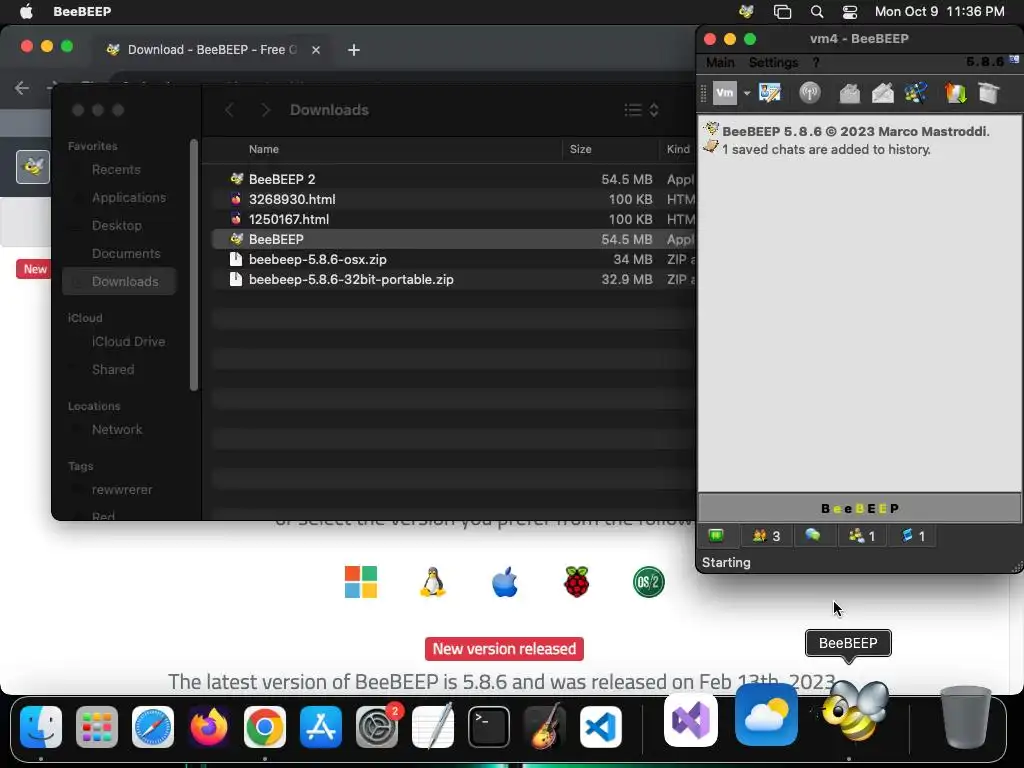Screen dimensions: 1024x768
Task: Open the file transfer arrows icon
Action: coord(955,93)
